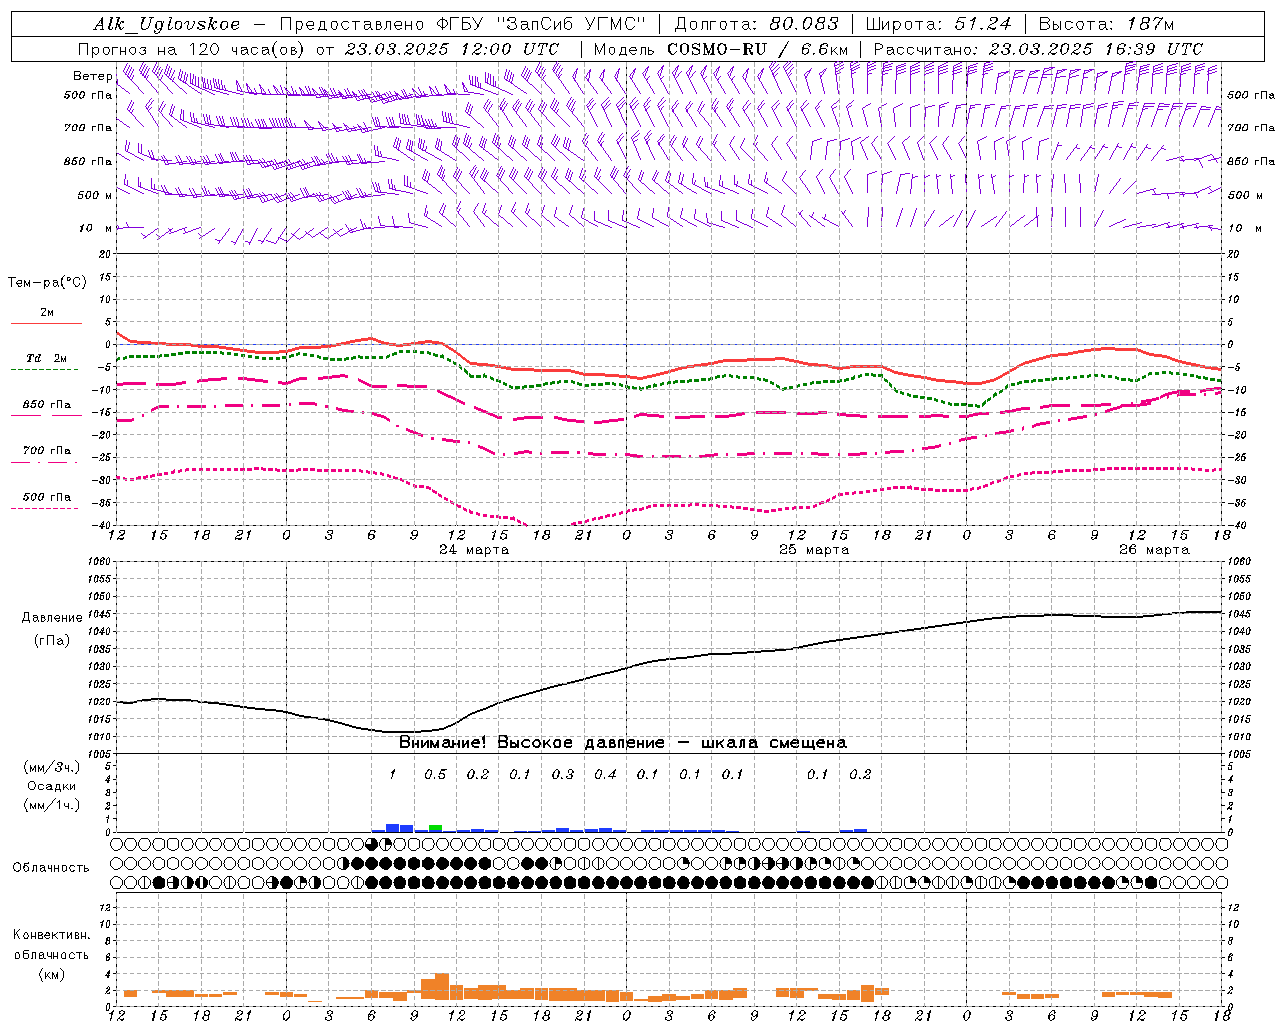The height and width of the screenshot is (1024, 1280).
Task: Click the station title Alk_Uglovskoe
Action: point(167,24)
